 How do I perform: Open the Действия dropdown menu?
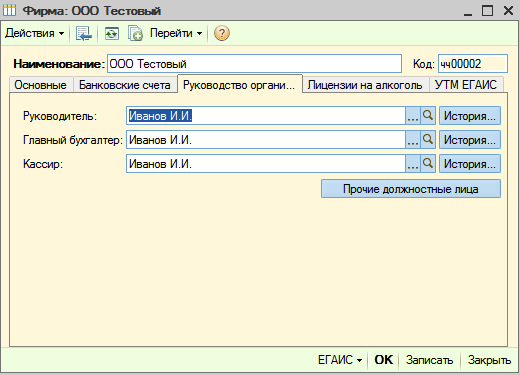click(x=34, y=33)
